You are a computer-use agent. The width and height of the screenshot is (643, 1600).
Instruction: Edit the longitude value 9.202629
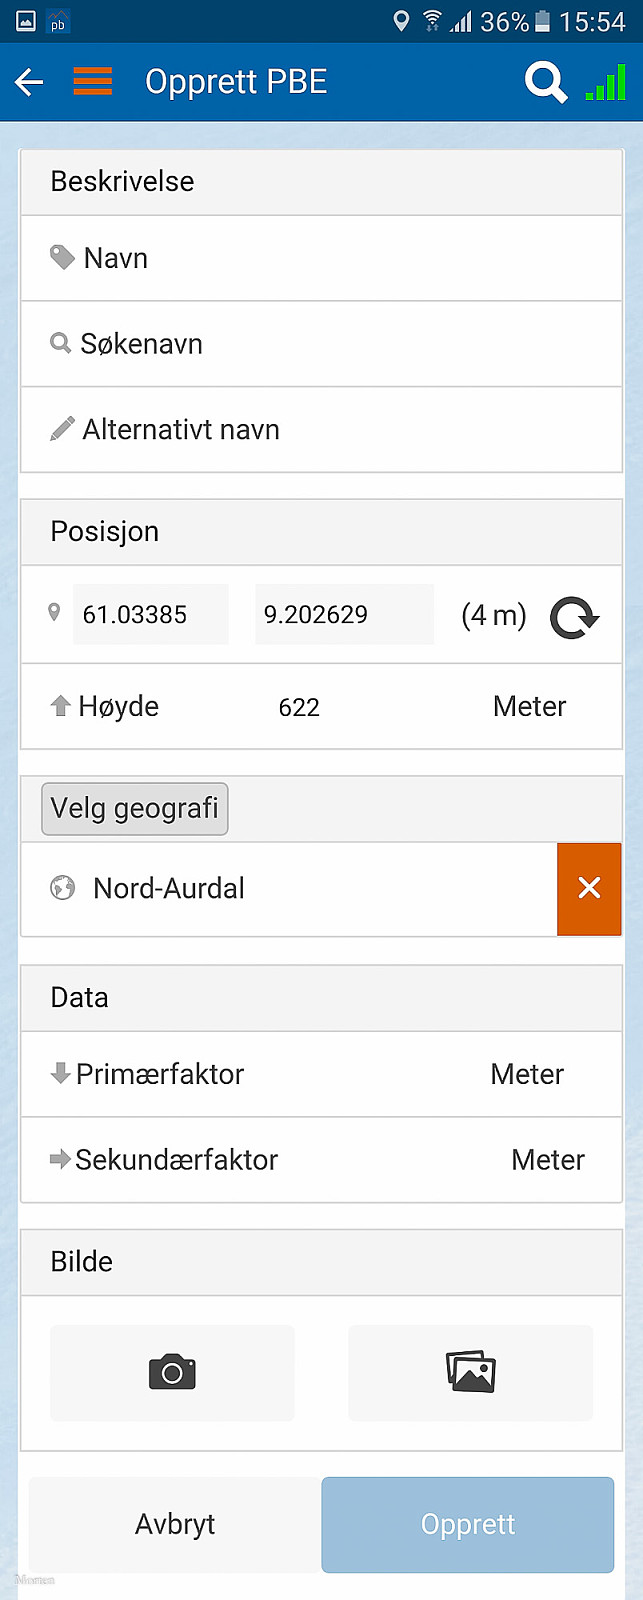[344, 614]
